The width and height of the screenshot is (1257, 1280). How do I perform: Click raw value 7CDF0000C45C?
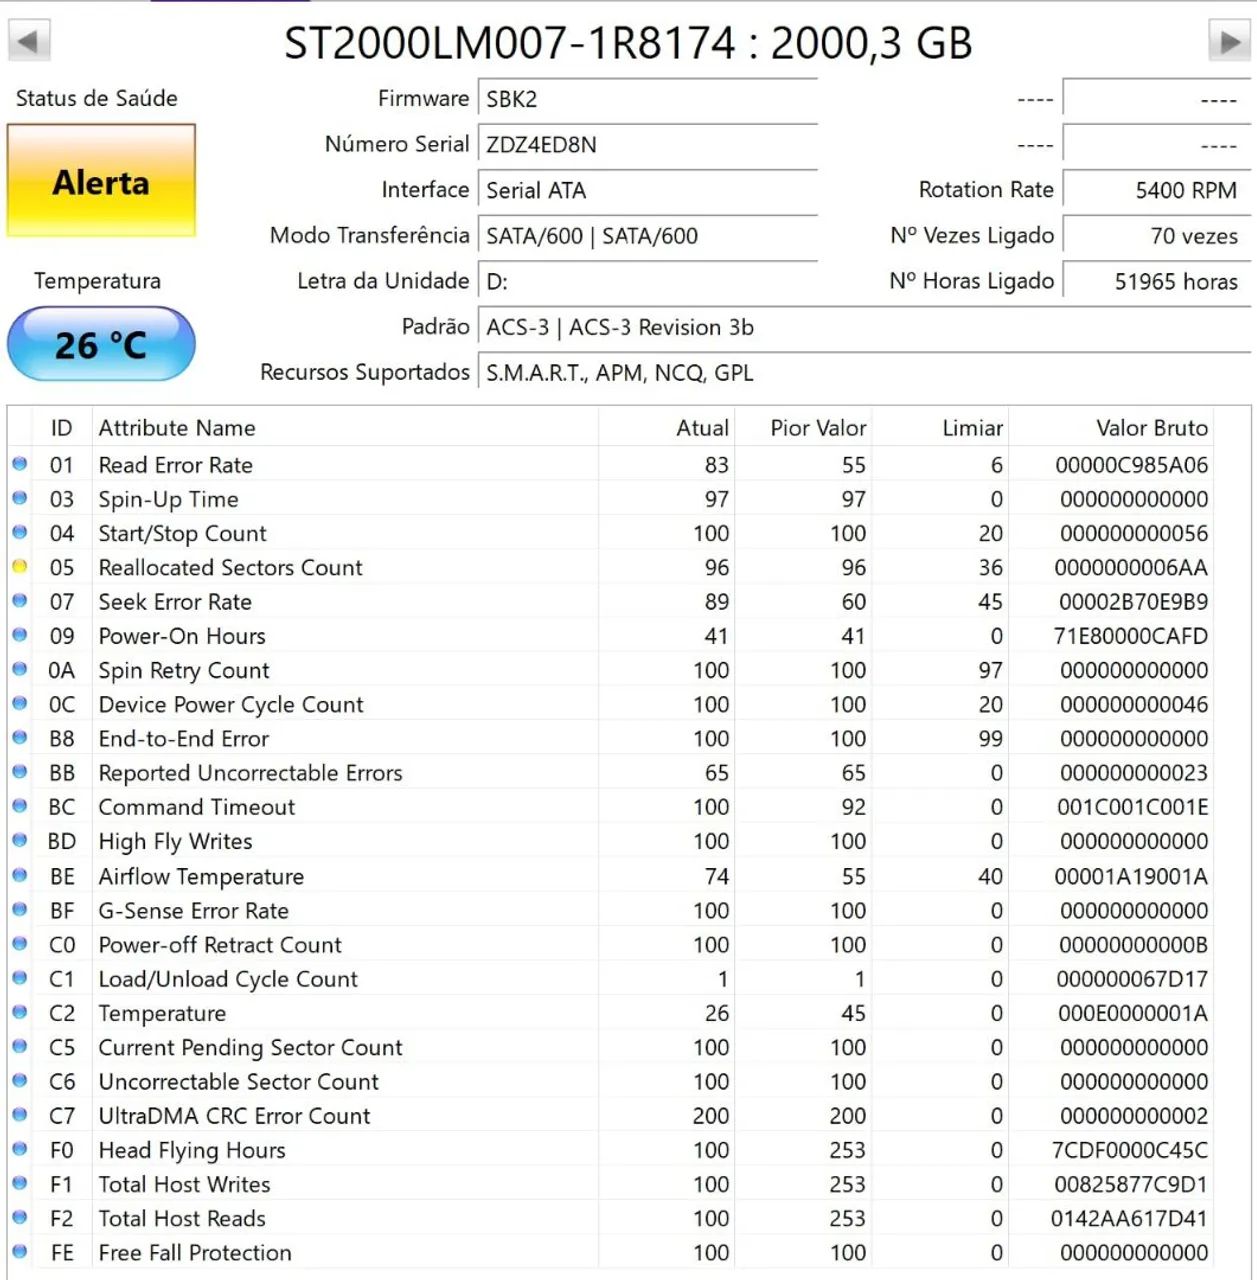click(1130, 1150)
